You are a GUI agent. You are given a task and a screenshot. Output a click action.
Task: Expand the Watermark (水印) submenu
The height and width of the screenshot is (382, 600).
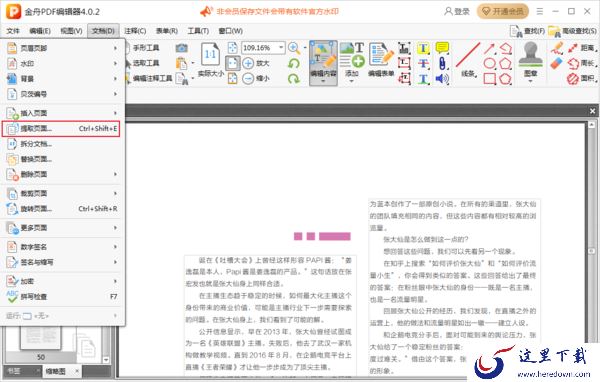[63, 64]
